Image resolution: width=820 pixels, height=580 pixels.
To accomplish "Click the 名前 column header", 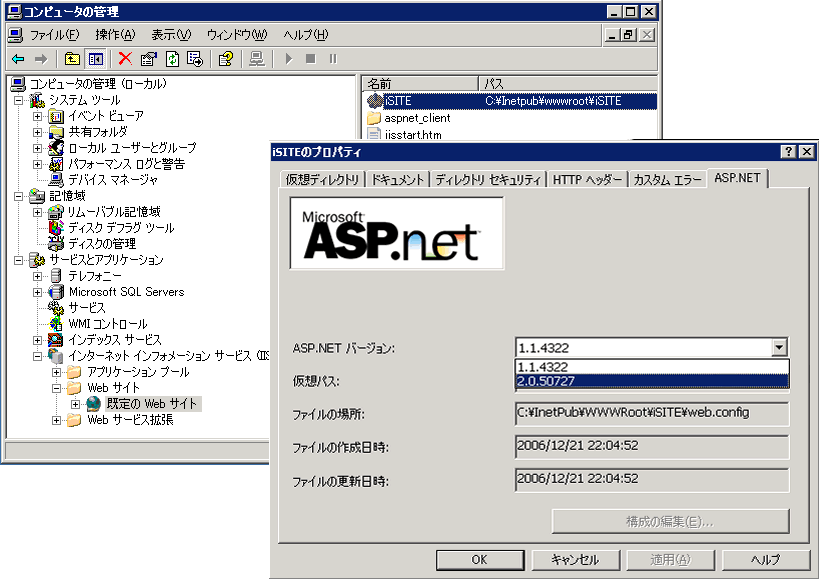I will coord(420,84).
